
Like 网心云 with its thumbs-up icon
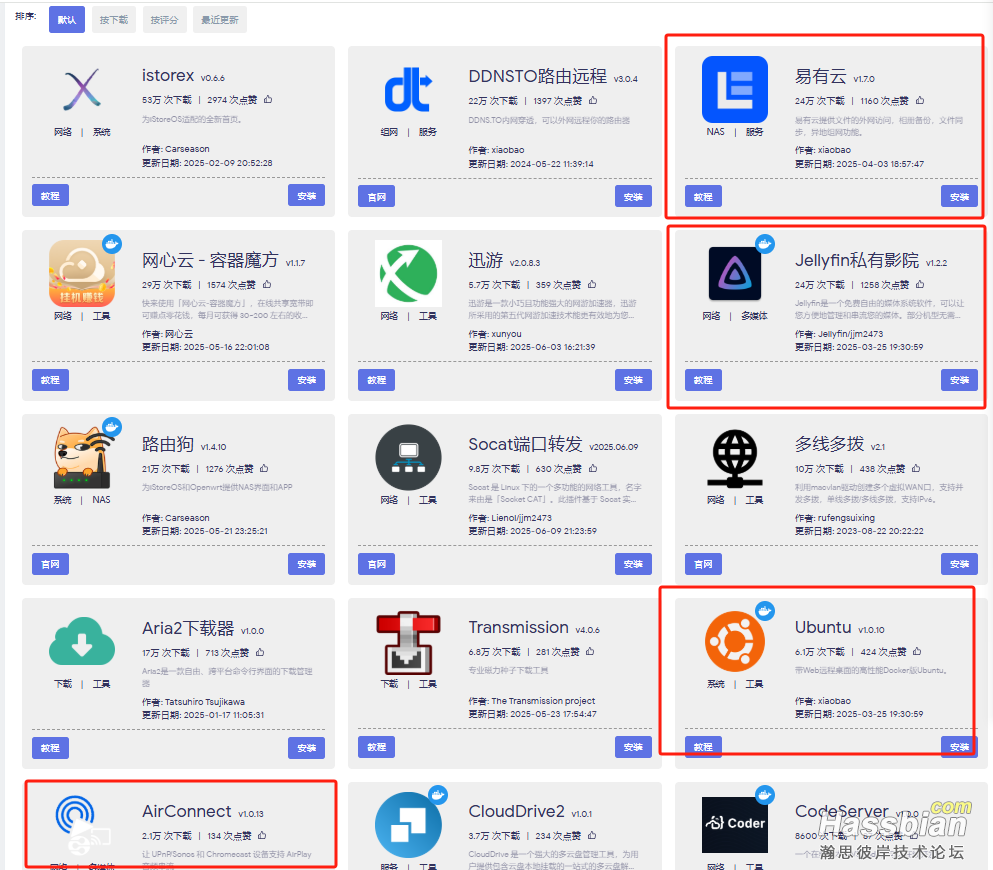(x=267, y=284)
